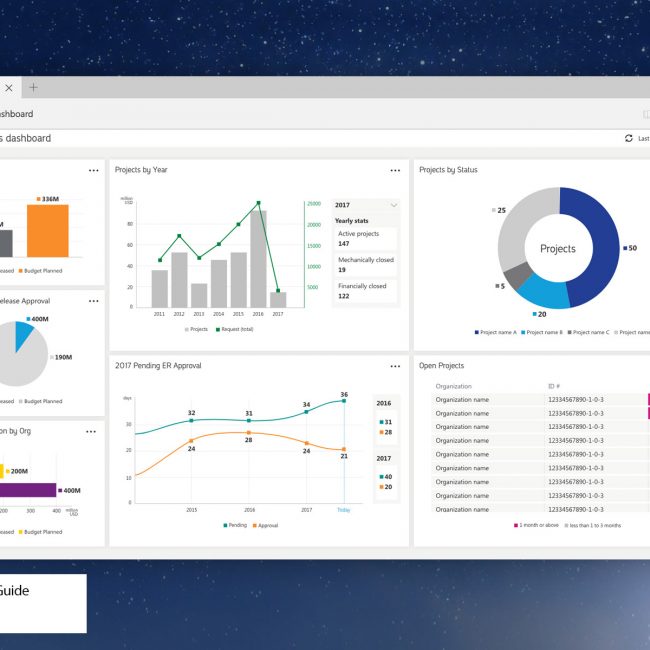650x650 pixels.
Task: Select the Financially closed stat tile
Action: click(x=365, y=291)
